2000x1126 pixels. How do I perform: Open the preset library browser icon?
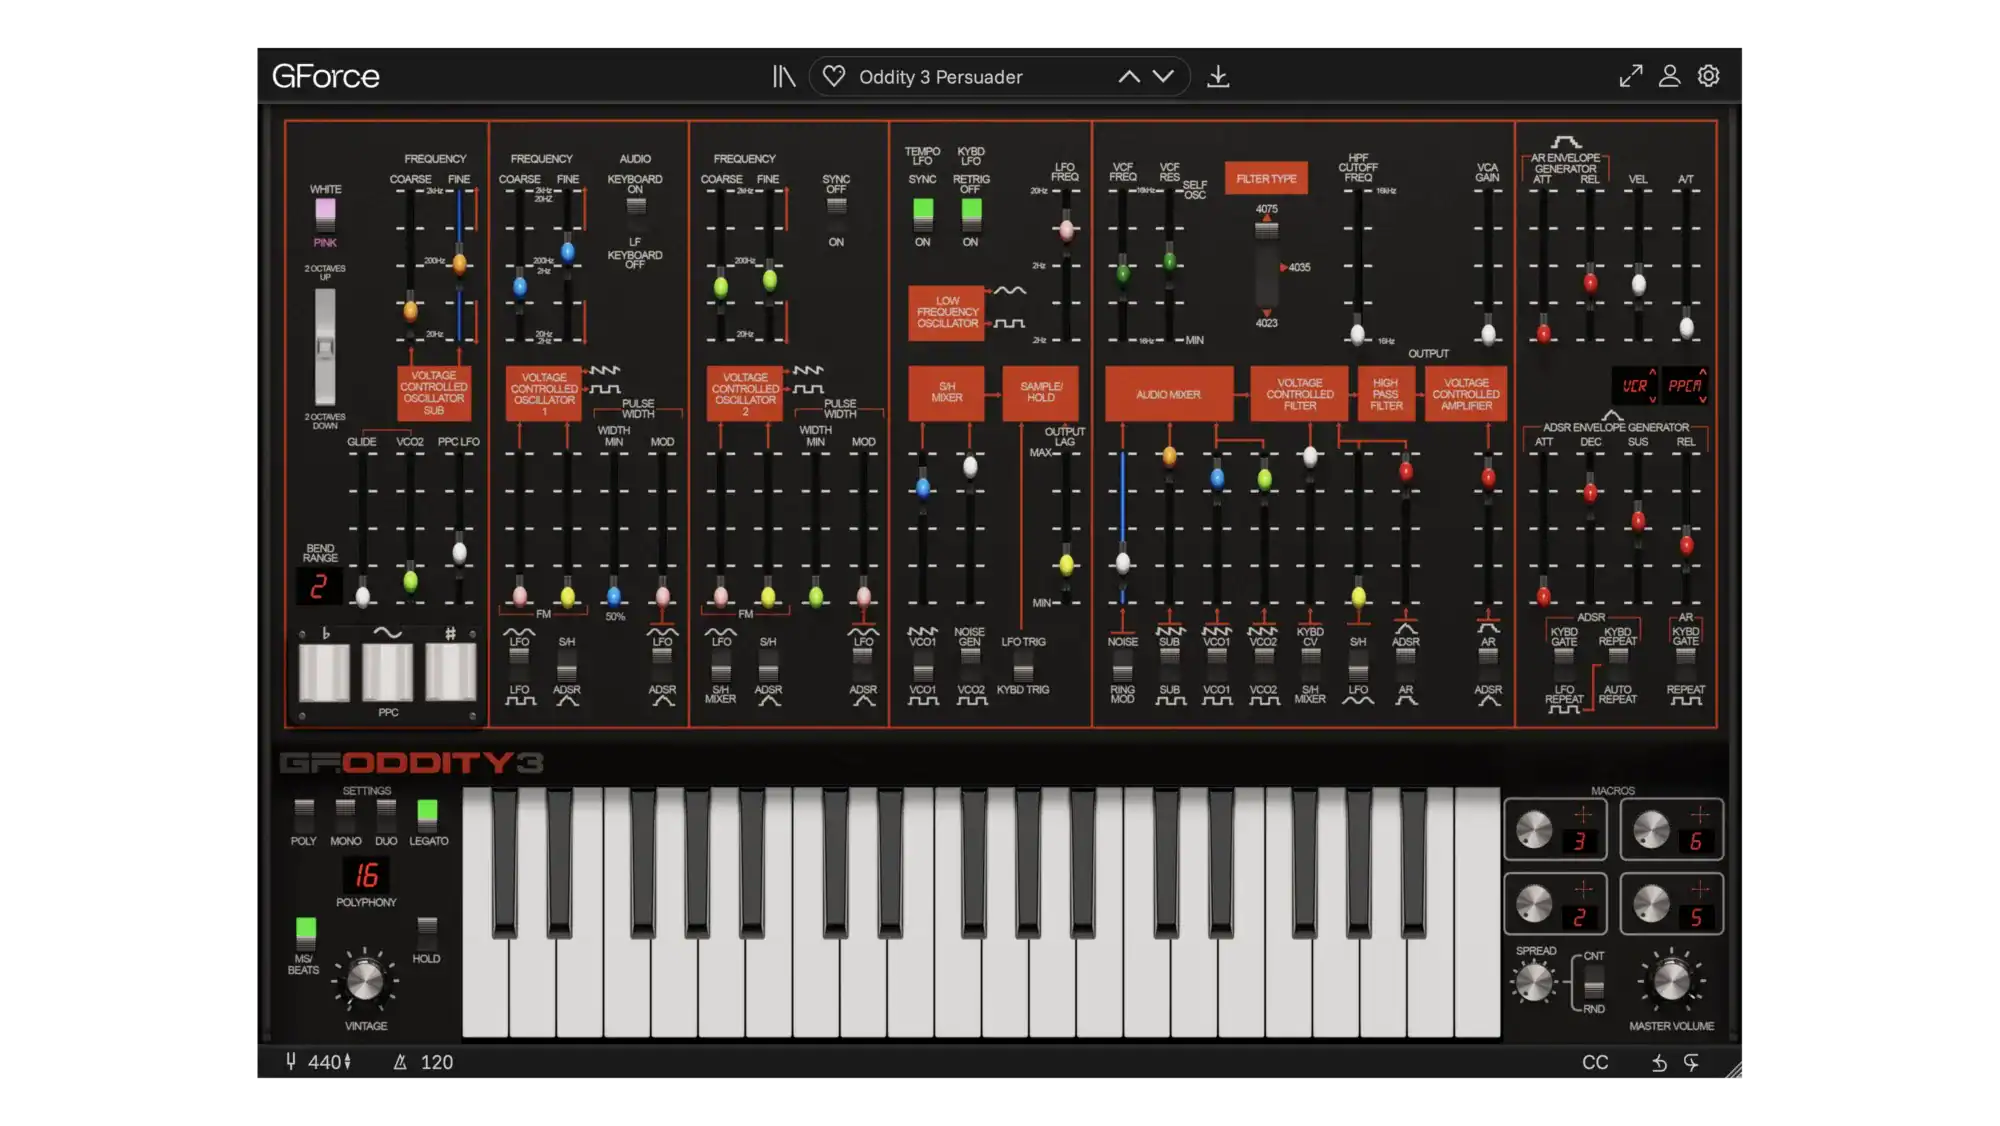click(783, 76)
